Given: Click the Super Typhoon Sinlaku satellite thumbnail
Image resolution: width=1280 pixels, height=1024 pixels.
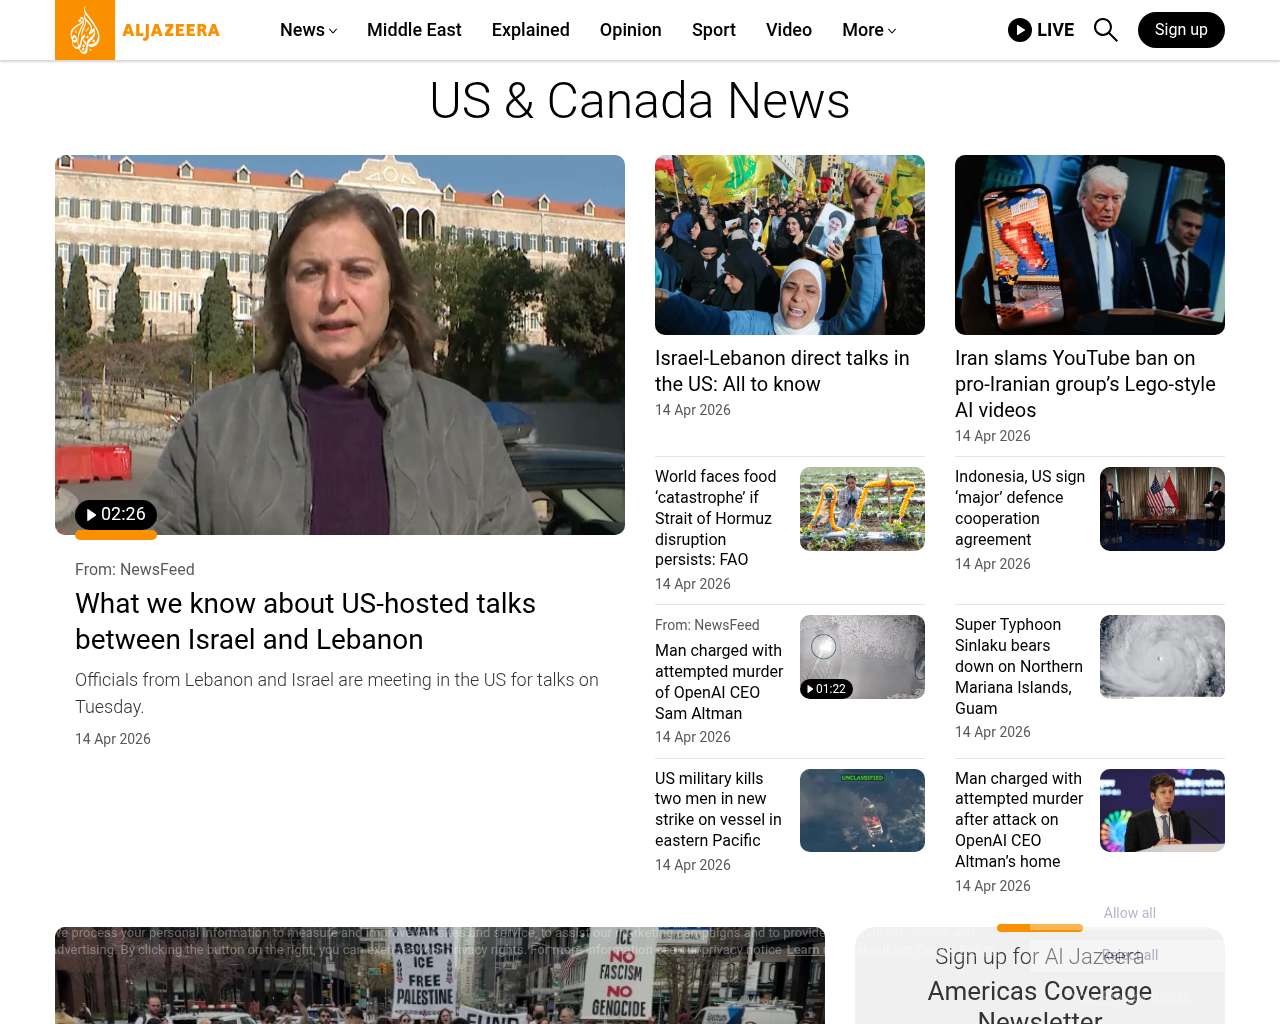Looking at the screenshot, I should click(1162, 656).
